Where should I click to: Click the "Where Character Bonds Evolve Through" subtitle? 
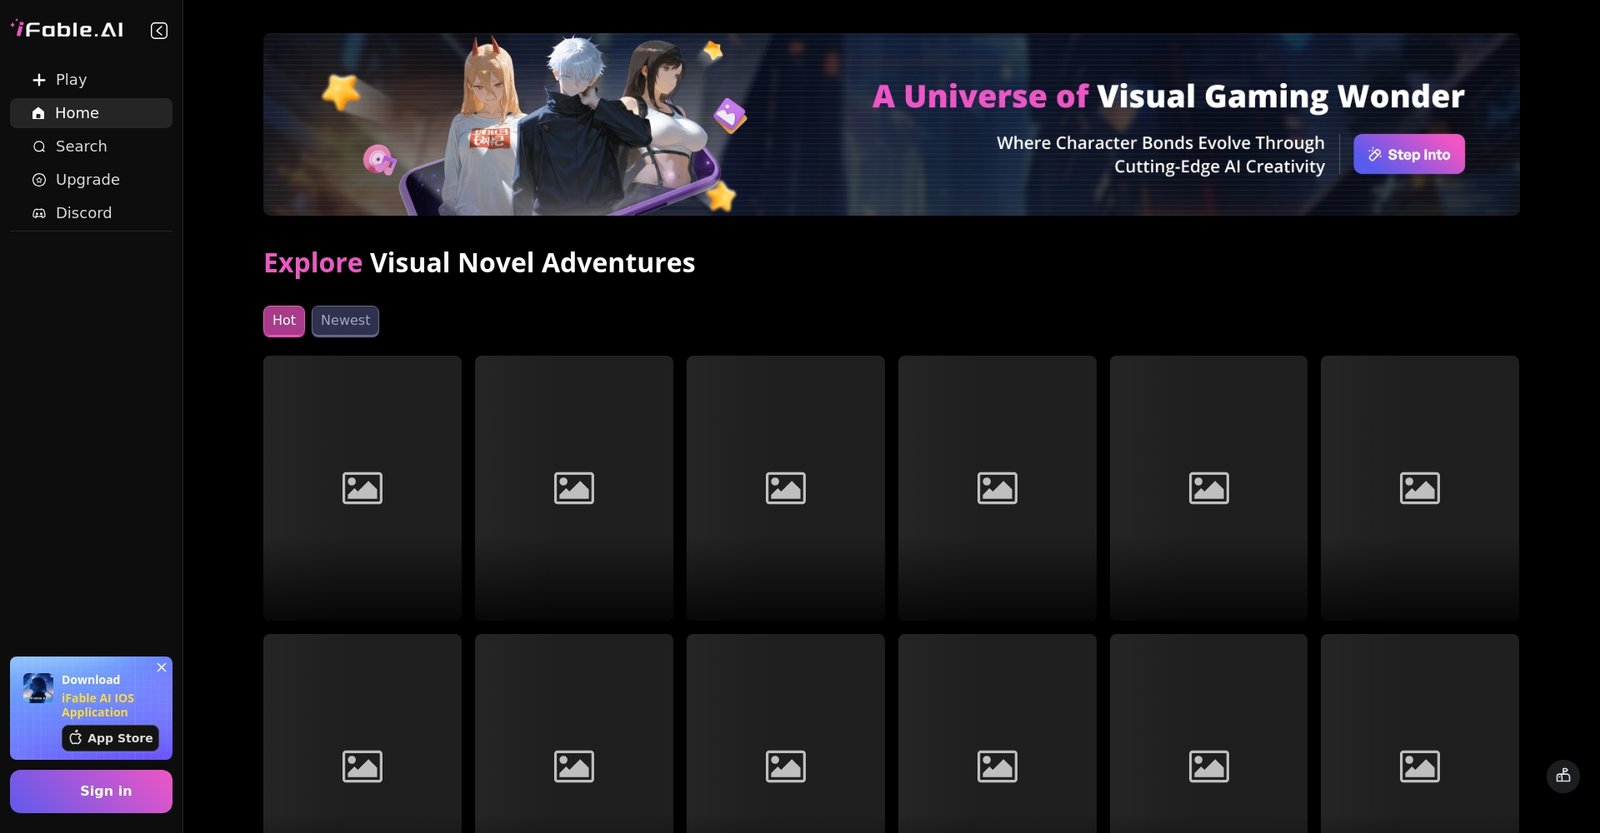[x=1161, y=143]
